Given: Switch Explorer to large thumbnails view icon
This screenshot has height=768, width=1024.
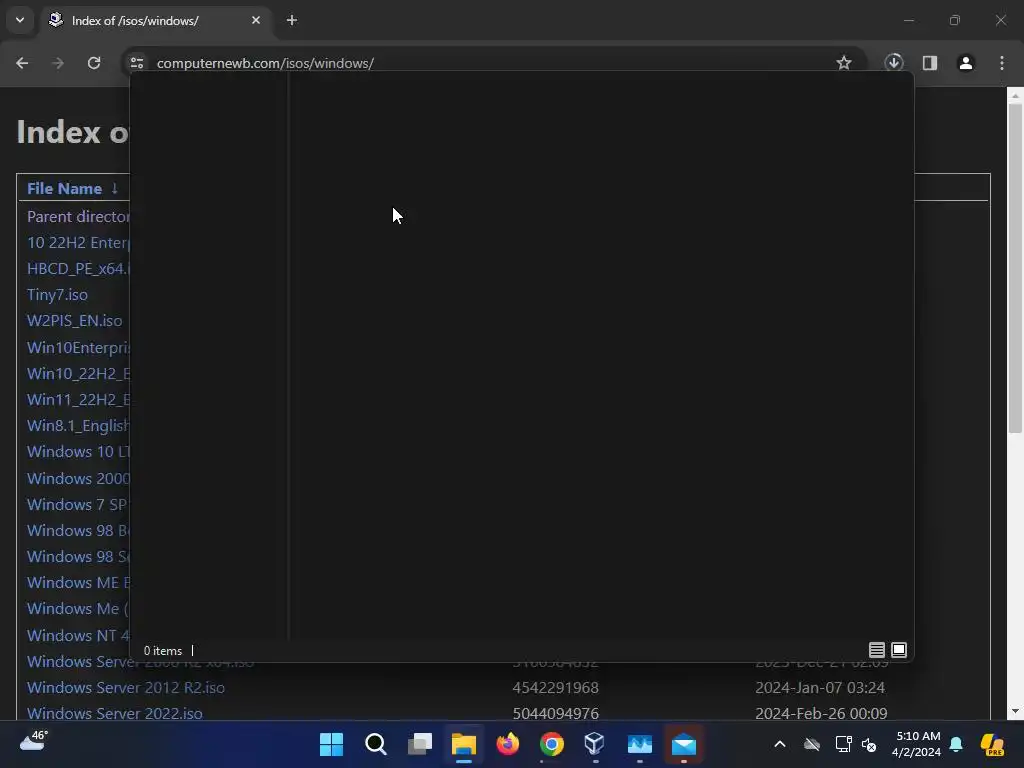Looking at the screenshot, I should pos(899,650).
